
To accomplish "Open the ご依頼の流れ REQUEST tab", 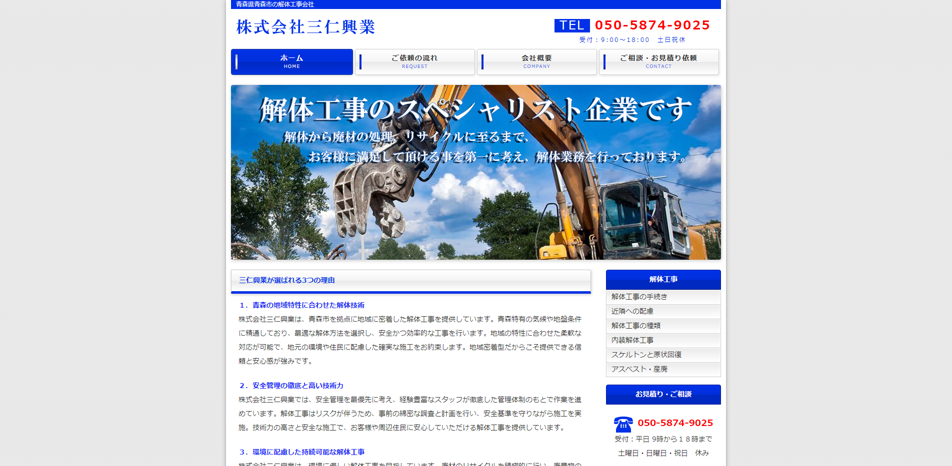I will coord(415,62).
